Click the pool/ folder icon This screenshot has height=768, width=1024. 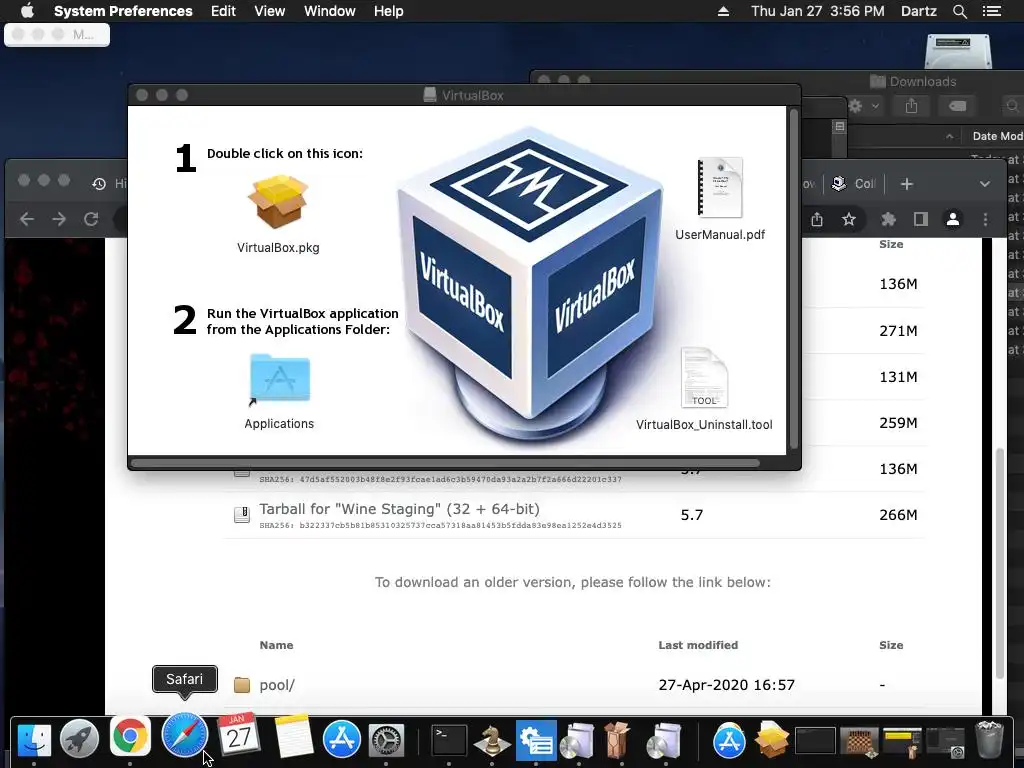click(242, 685)
